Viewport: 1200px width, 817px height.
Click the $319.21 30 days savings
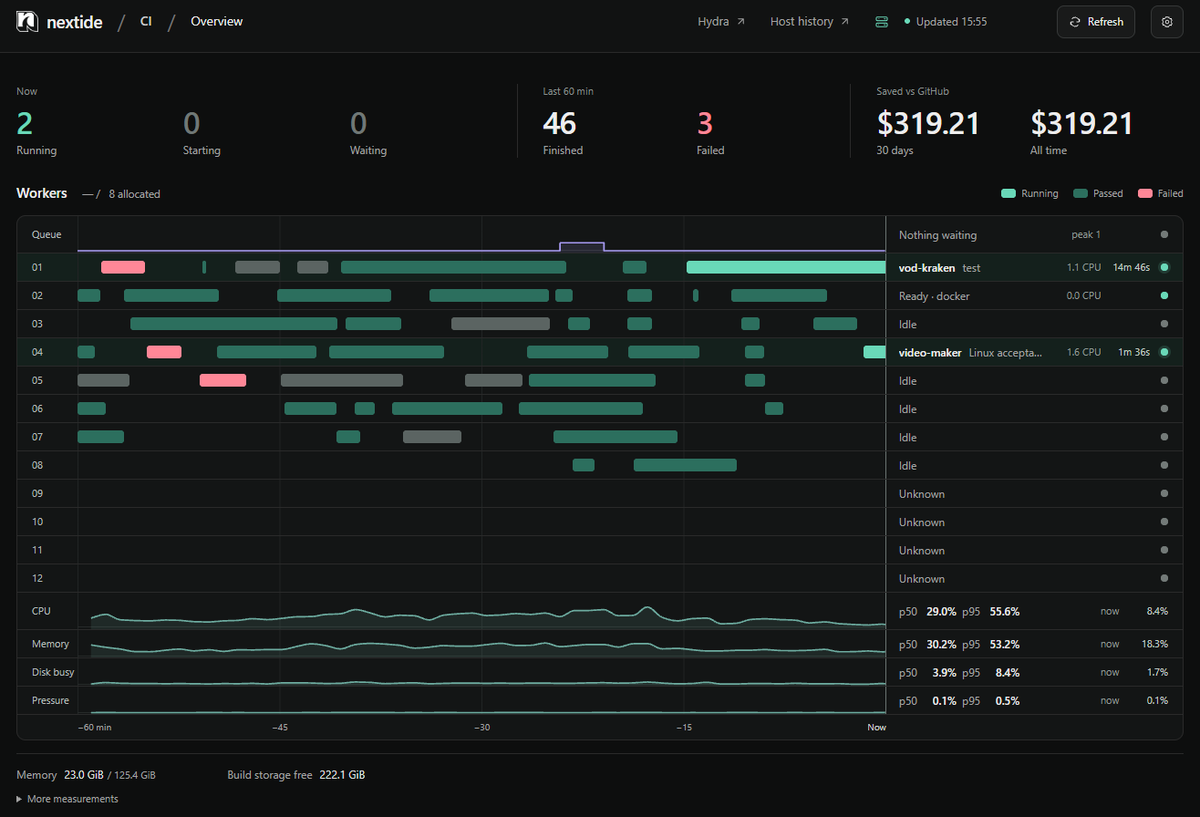click(x=929, y=133)
